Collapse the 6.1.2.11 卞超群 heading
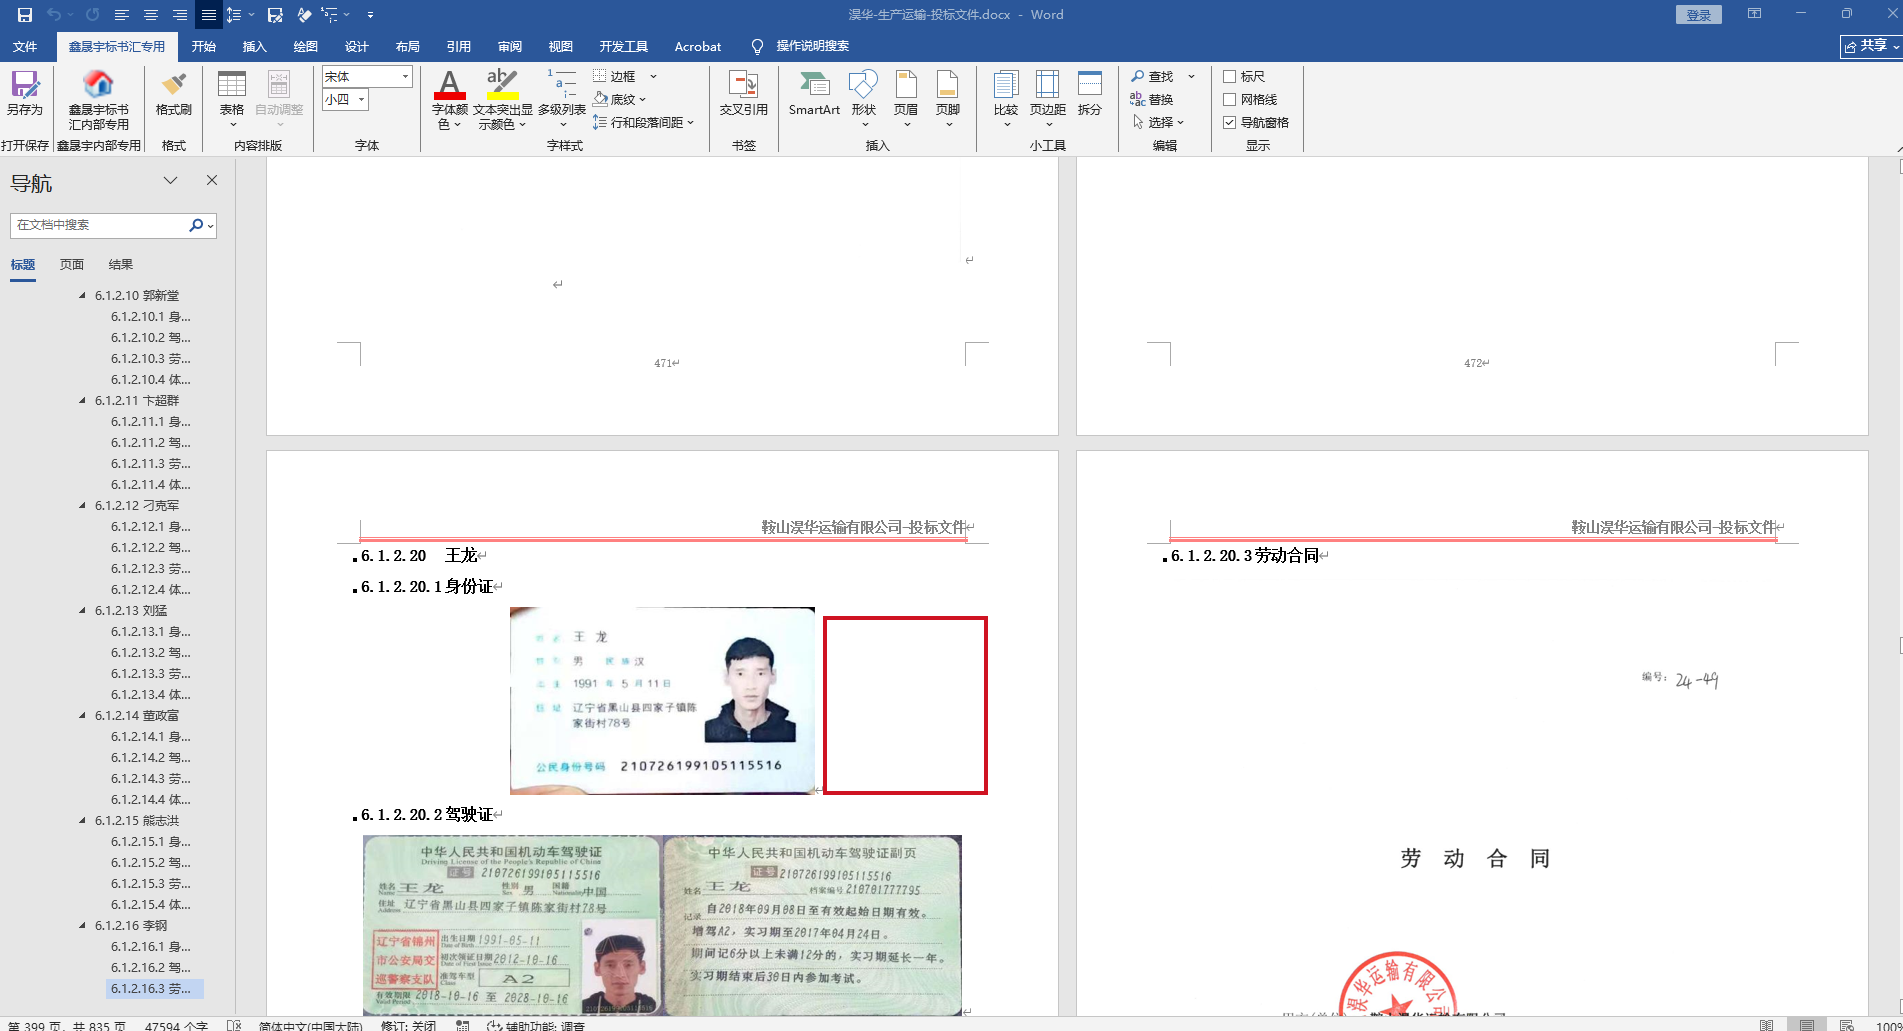The image size is (1903, 1031). [x=83, y=400]
